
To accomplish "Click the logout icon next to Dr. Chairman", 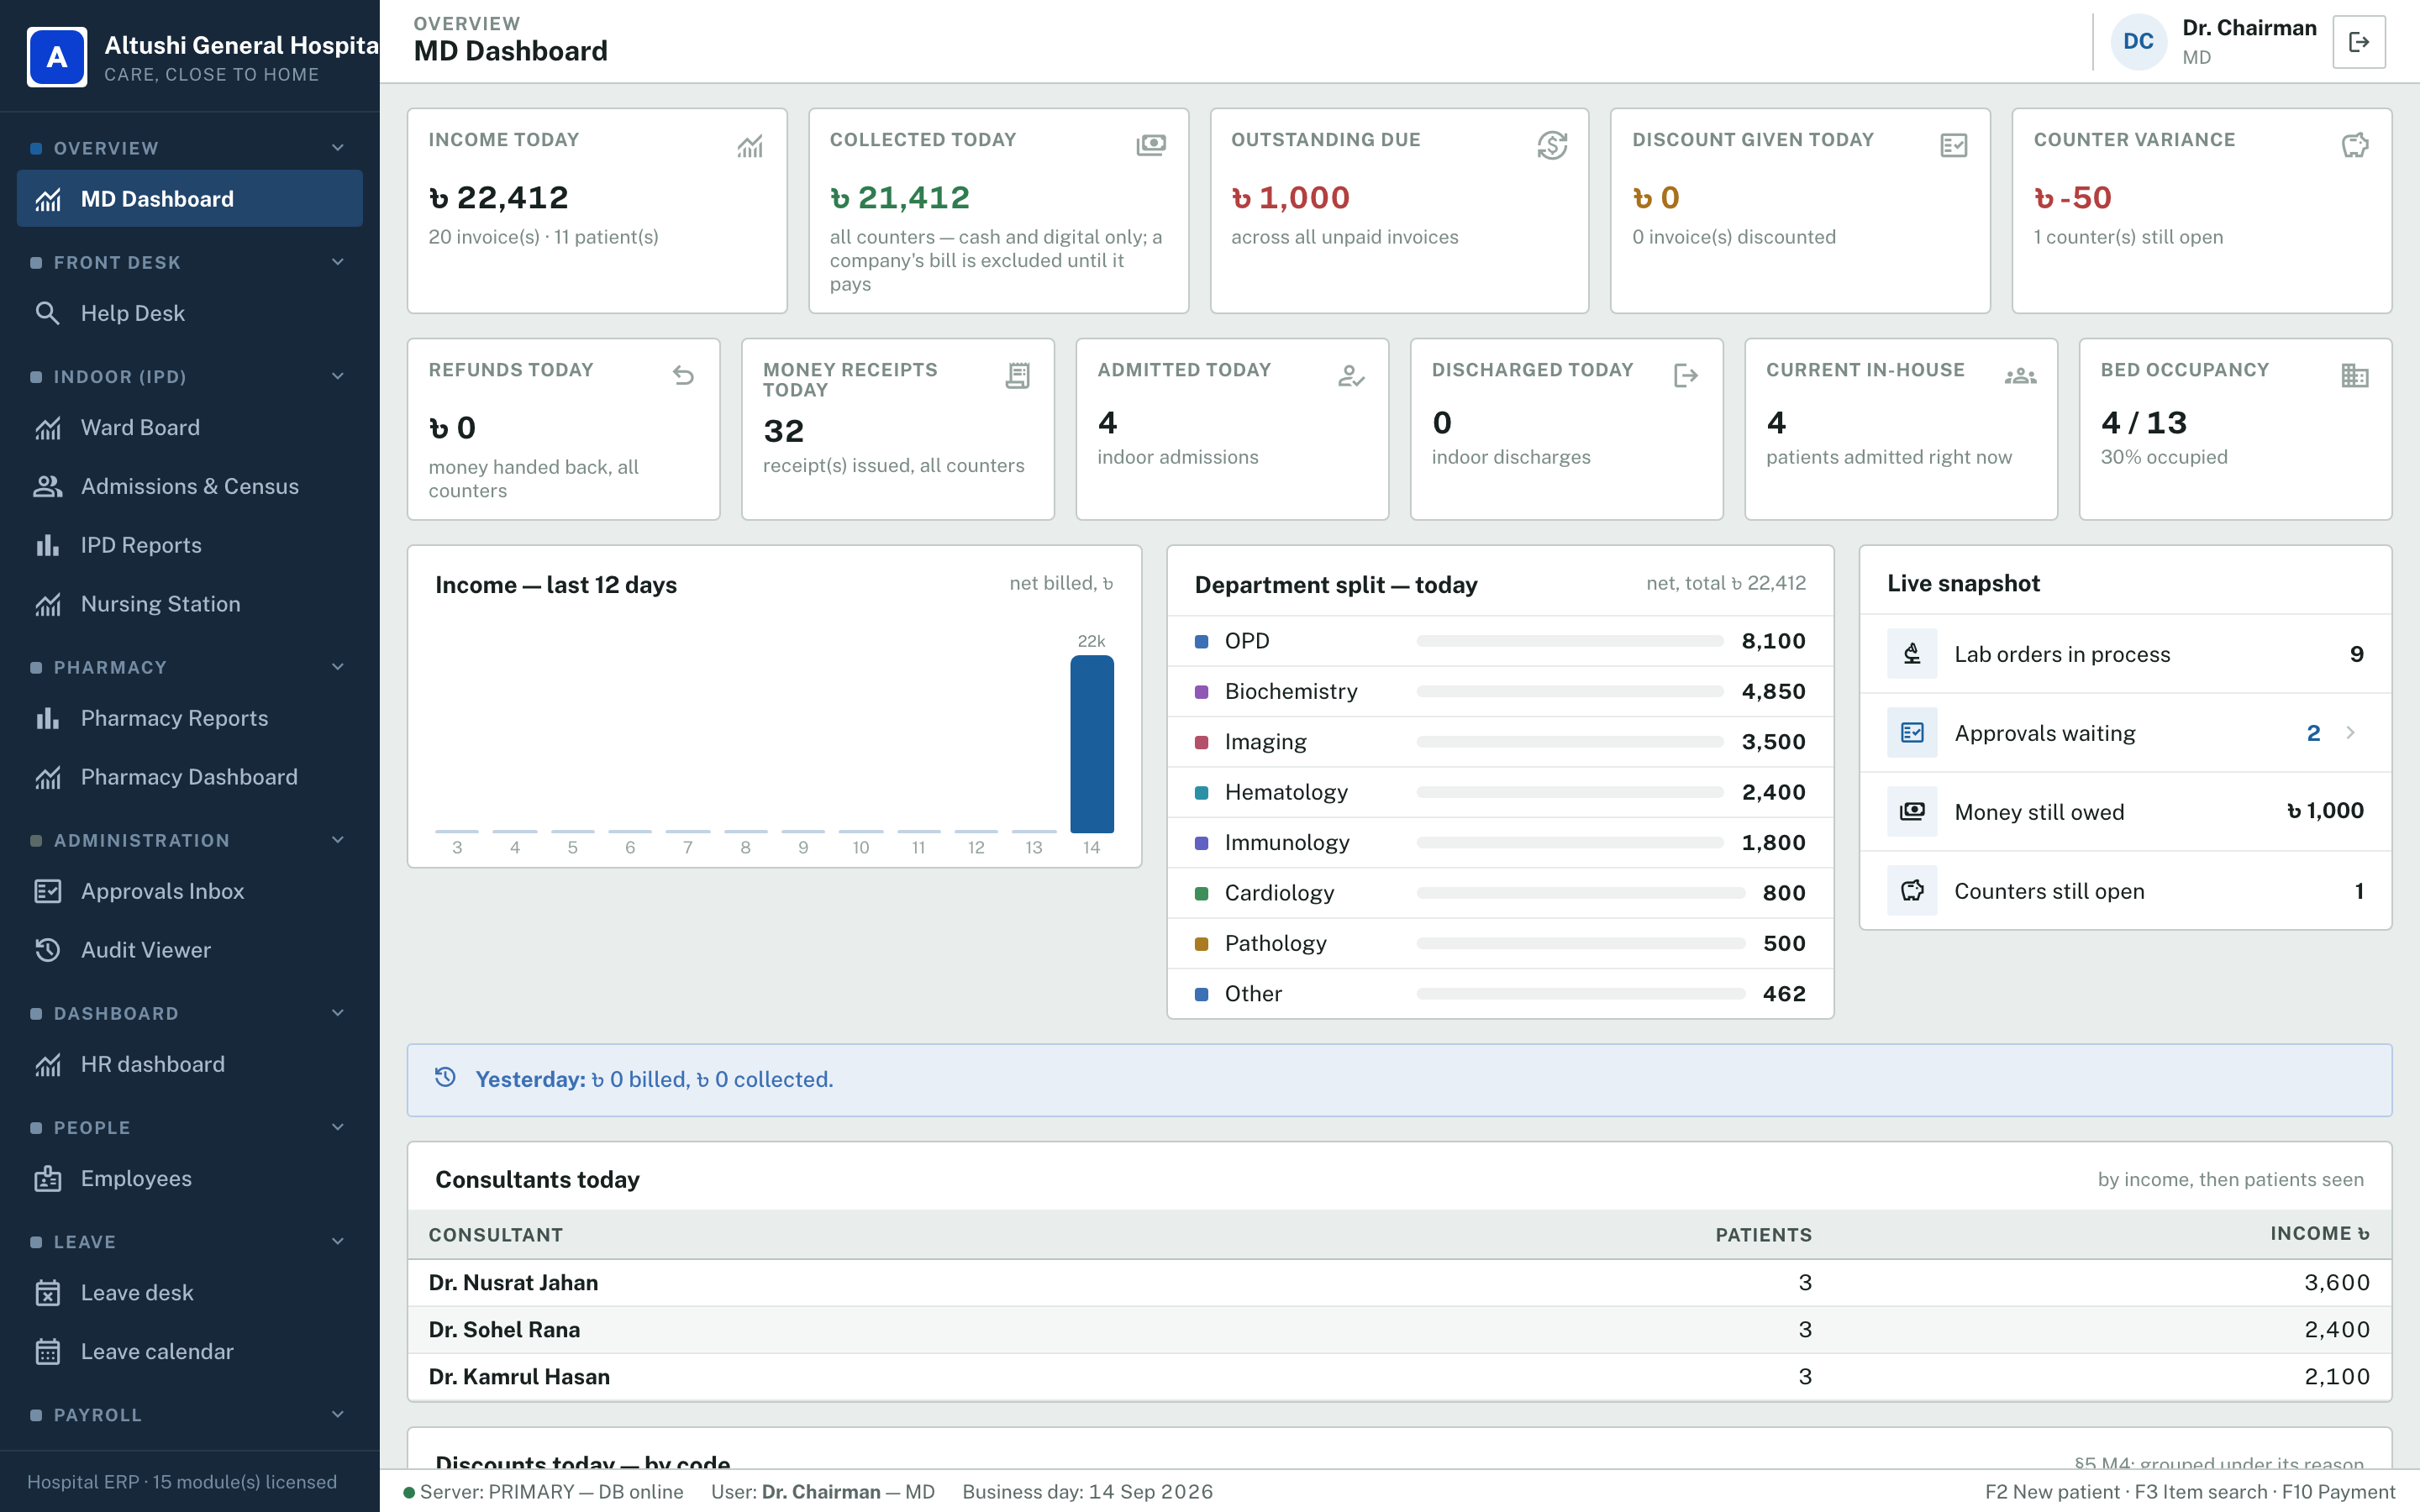I will 2359,42.
